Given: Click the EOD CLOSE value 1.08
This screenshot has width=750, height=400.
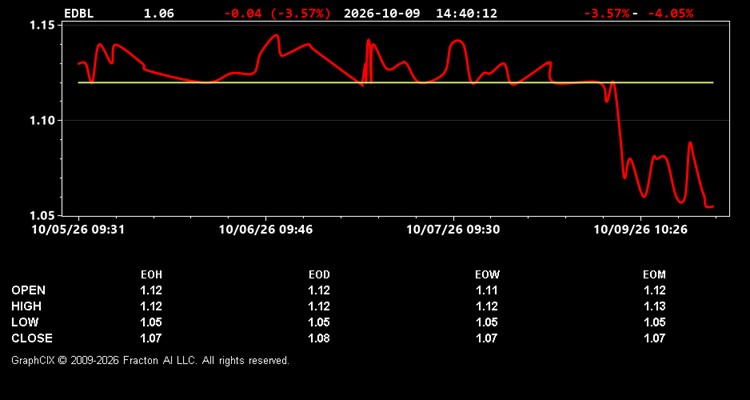Looking at the screenshot, I should (x=319, y=338).
